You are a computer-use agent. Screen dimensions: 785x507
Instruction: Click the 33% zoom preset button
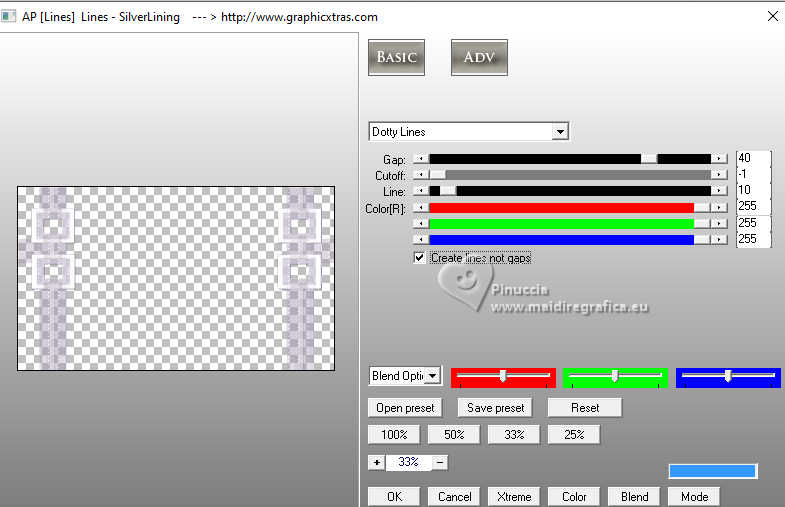pos(514,434)
